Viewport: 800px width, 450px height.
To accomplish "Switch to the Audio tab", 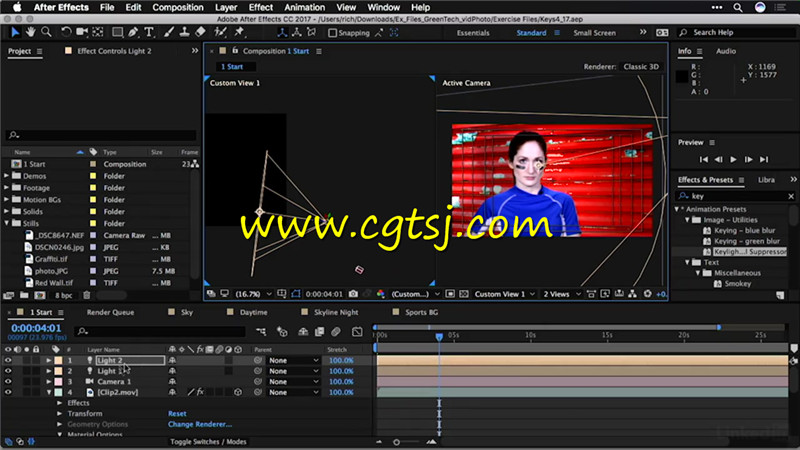I will click(x=726, y=51).
